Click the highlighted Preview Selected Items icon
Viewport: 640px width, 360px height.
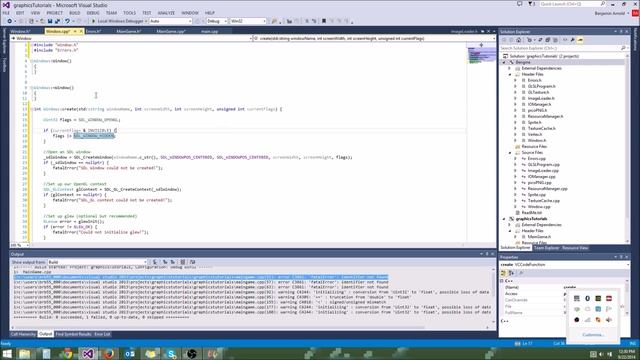tap(580, 40)
